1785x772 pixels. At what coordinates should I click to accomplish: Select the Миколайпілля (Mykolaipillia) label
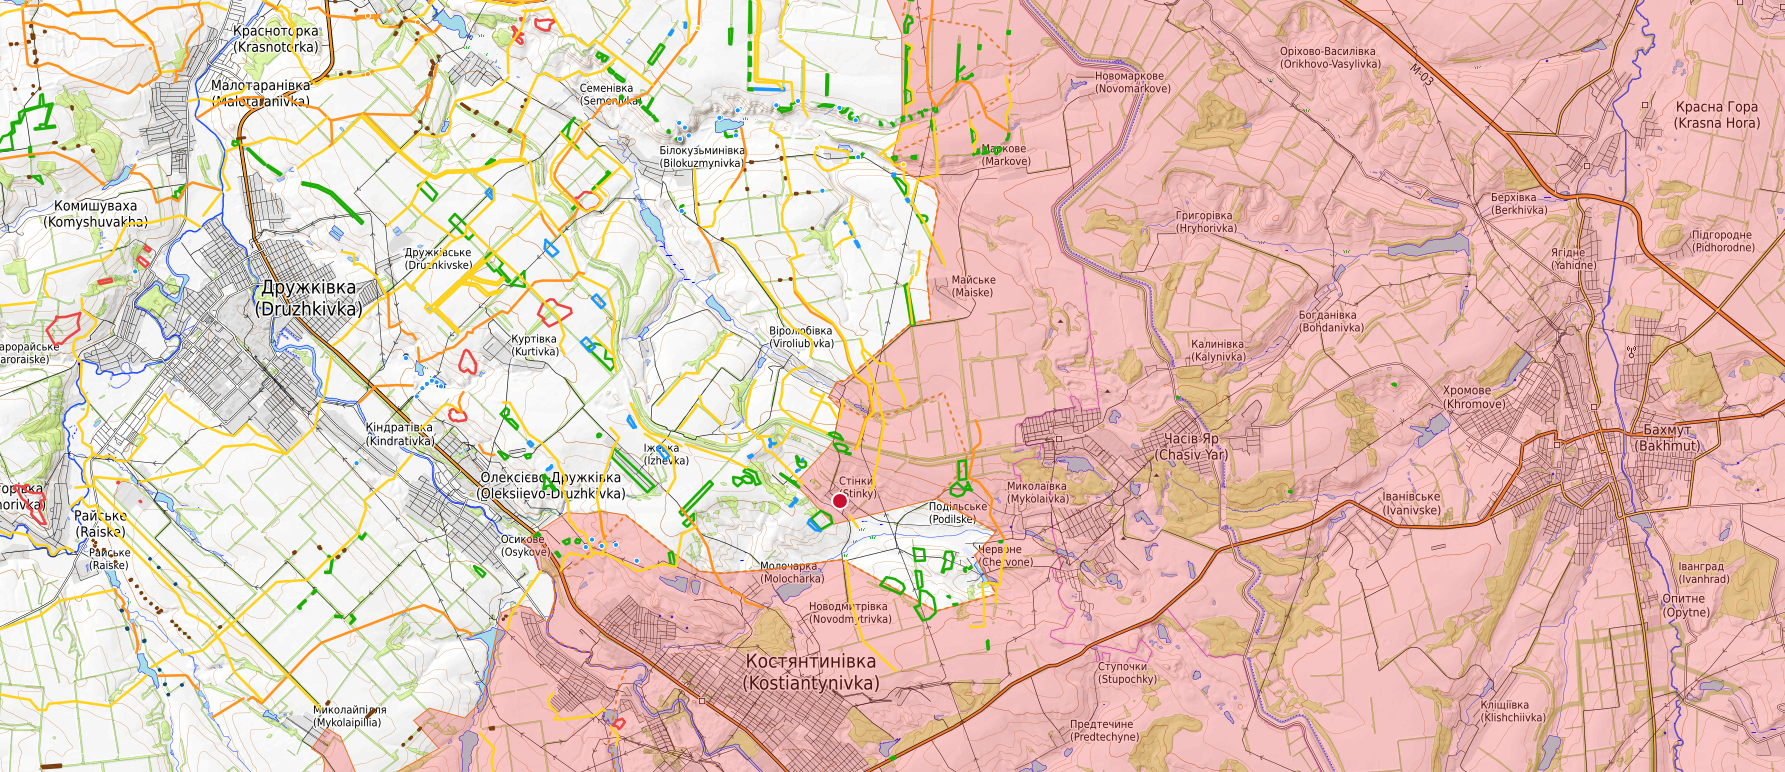348,716
